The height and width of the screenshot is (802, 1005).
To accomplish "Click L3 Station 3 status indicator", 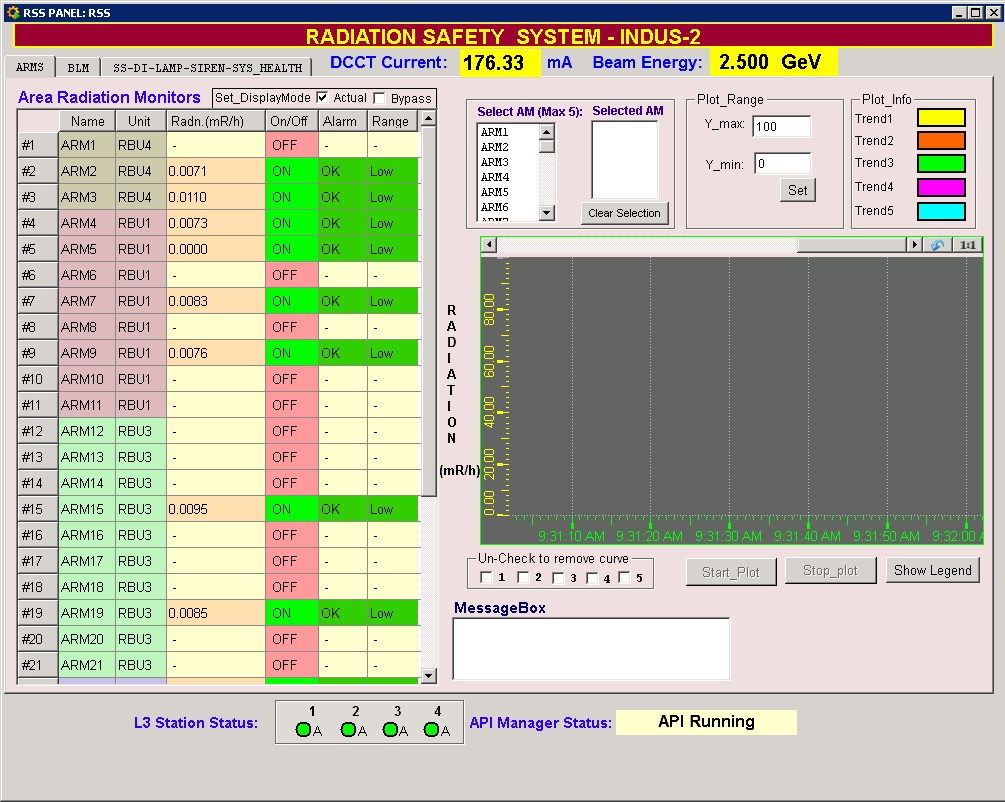I will pyautogui.click(x=390, y=730).
